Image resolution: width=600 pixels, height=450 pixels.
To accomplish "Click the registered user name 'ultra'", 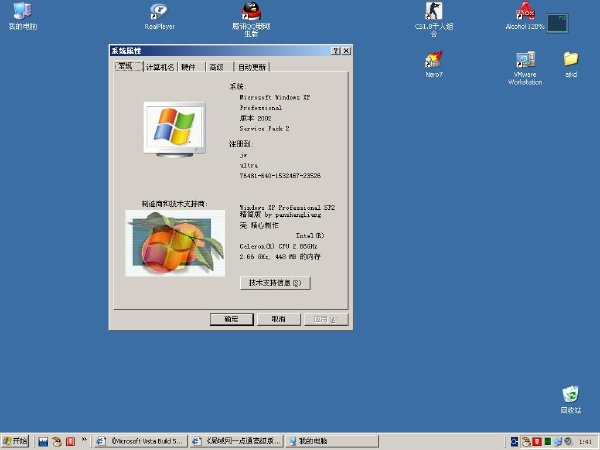I will (x=249, y=165).
